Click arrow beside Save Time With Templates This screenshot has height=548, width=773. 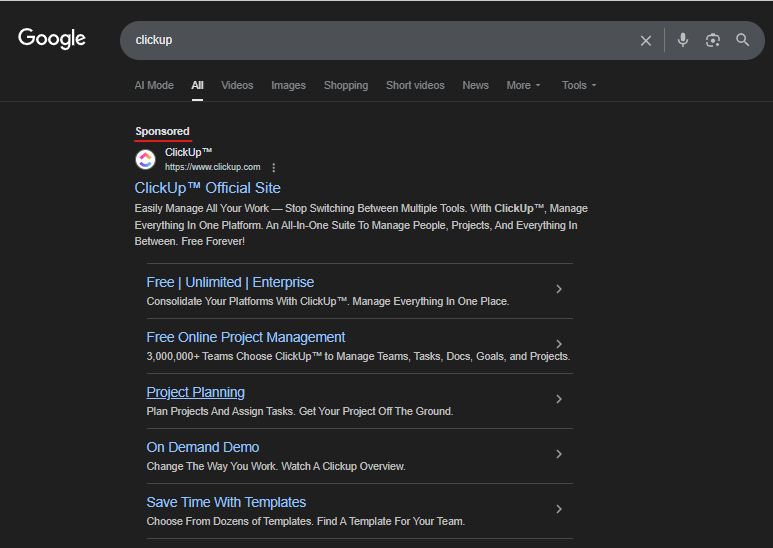tap(558, 509)
